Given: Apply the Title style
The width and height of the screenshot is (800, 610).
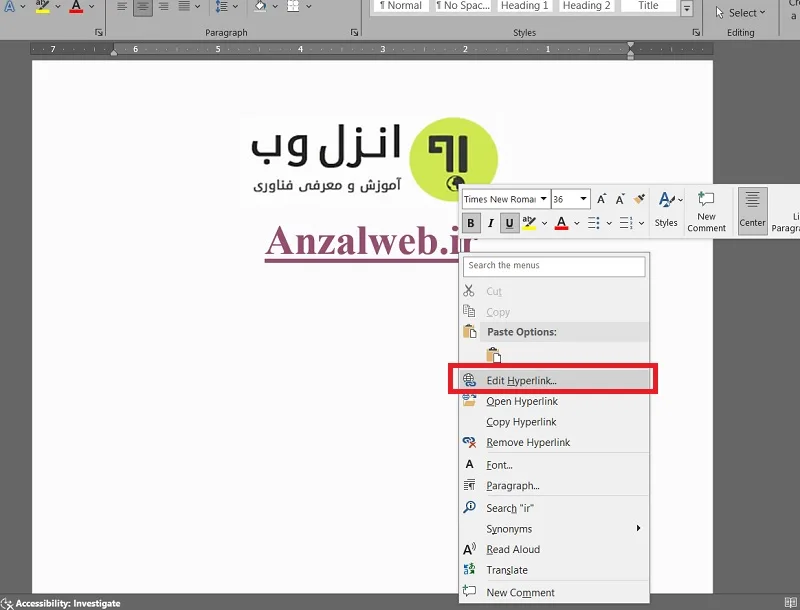Looking at the screenshot, I should coord(648,6).
